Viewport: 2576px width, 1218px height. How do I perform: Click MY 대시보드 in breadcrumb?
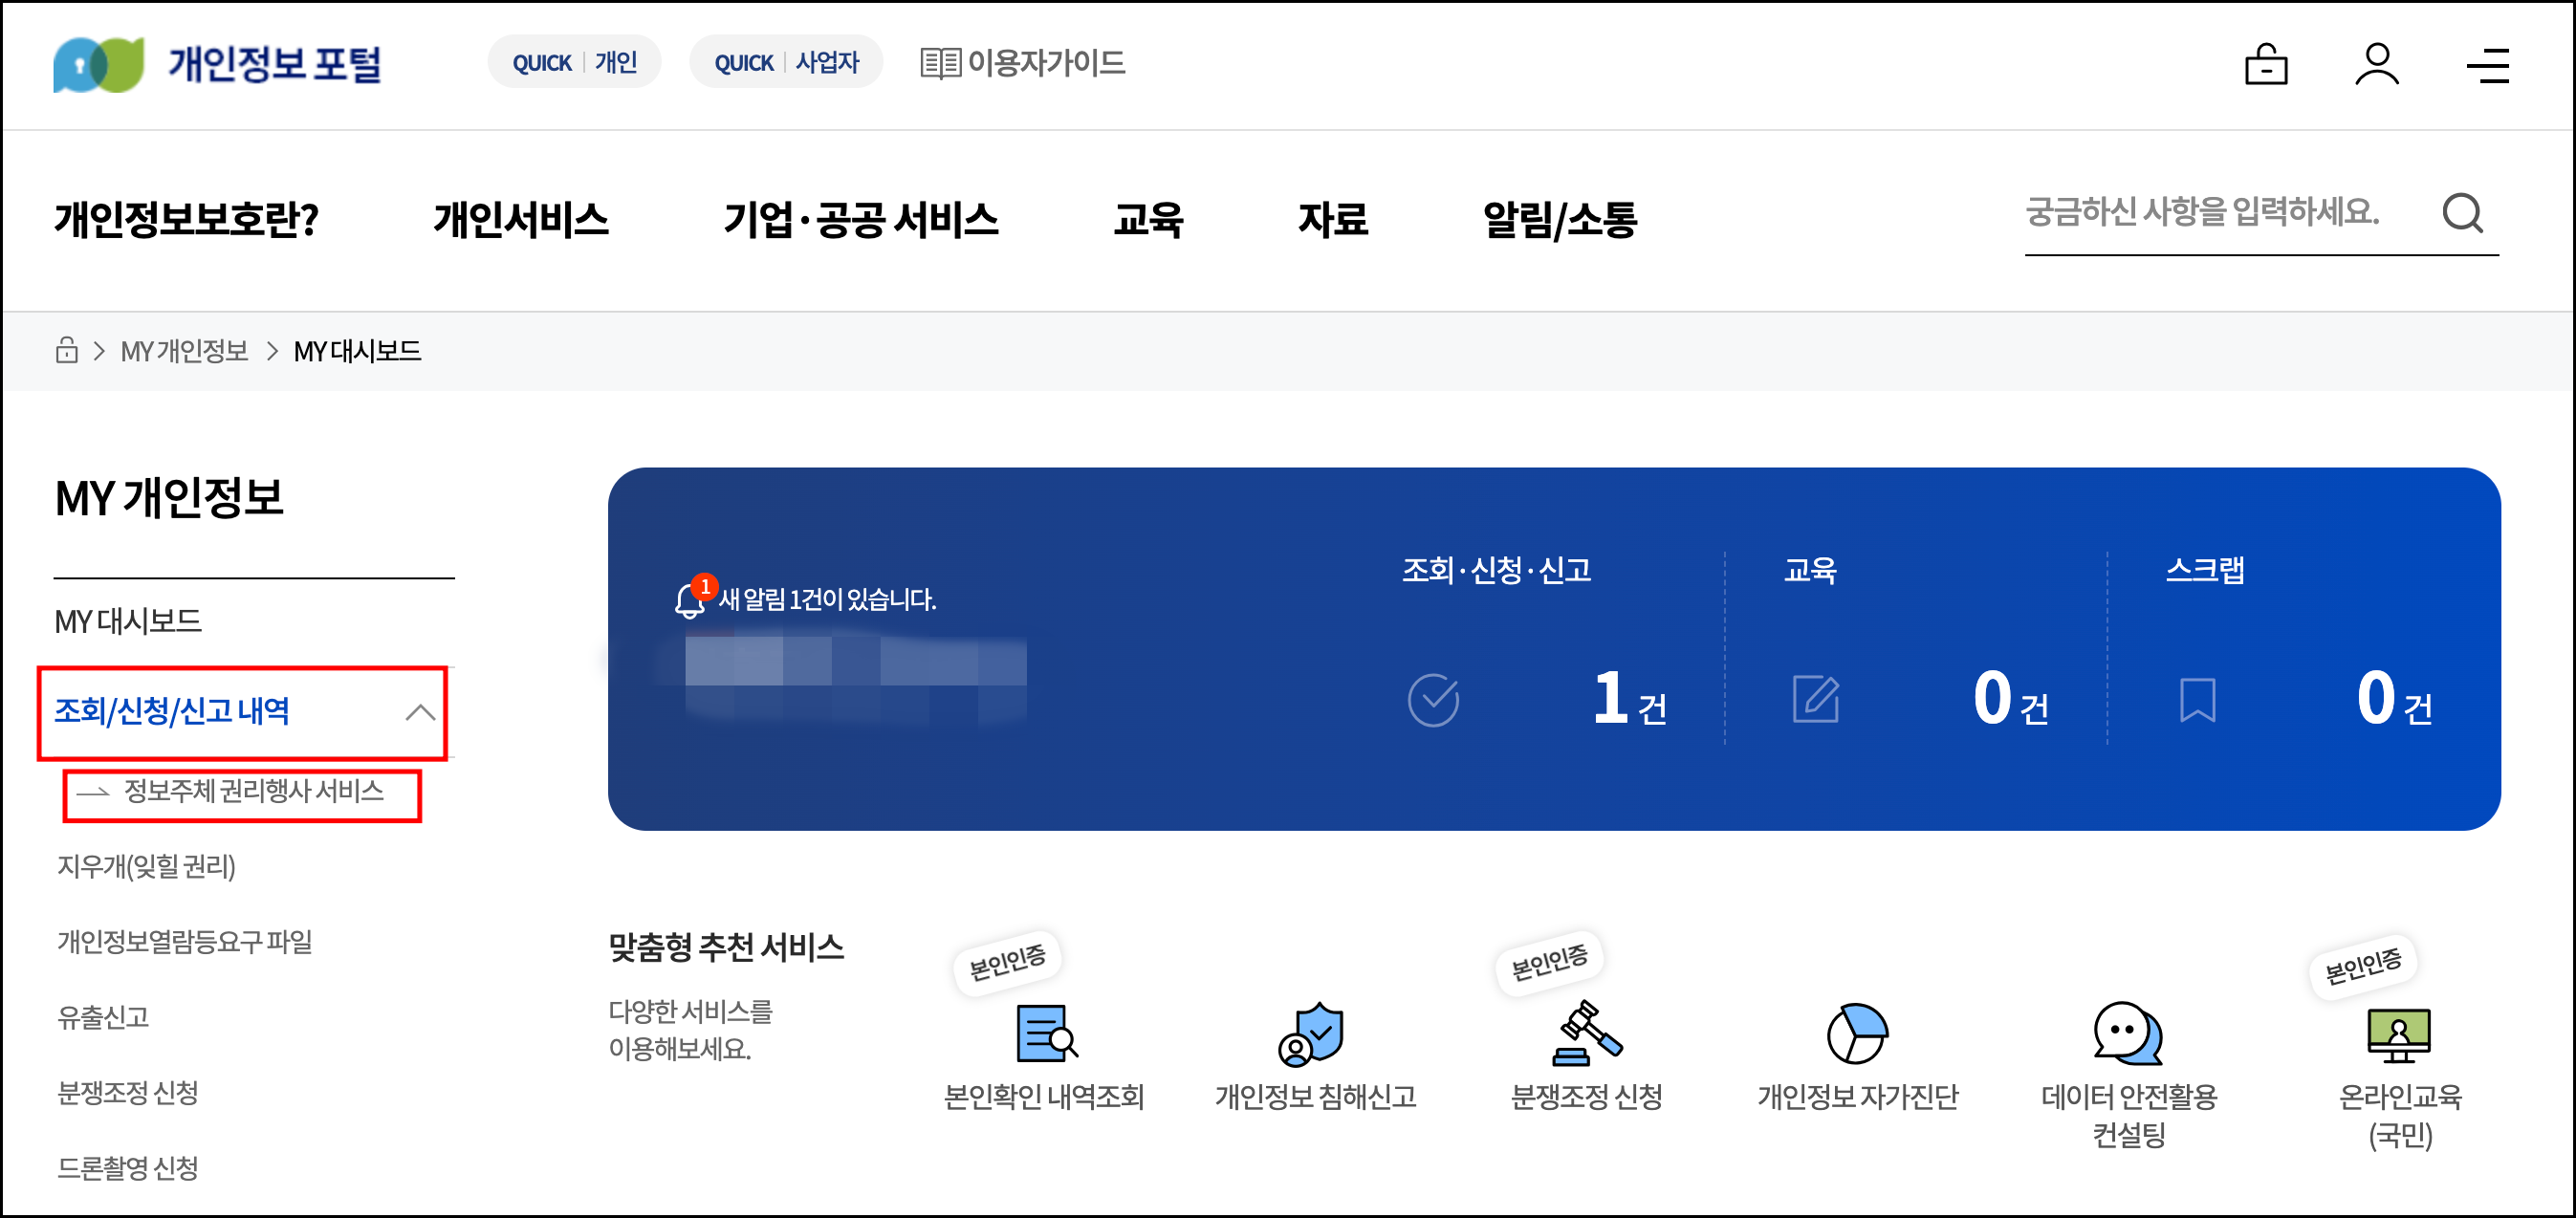click(357, 351)
